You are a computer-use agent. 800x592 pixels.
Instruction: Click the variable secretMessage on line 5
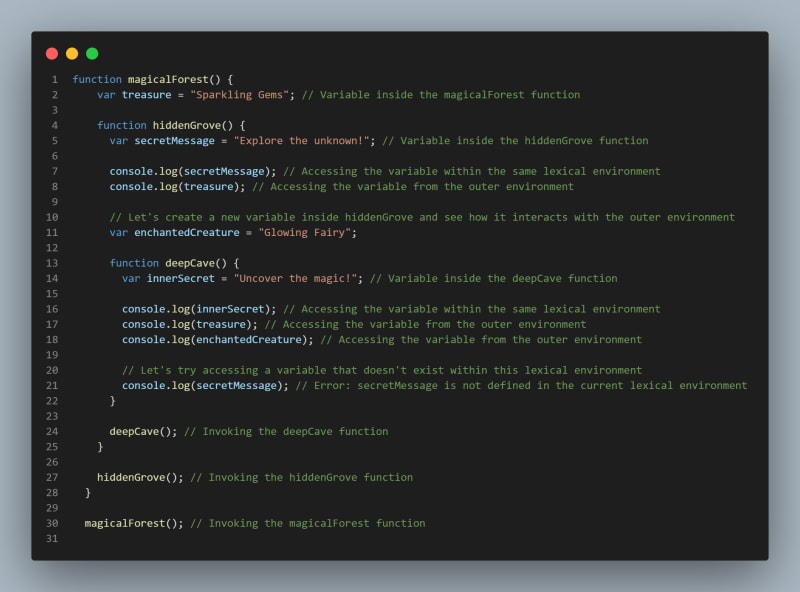[x=174, y=140]
